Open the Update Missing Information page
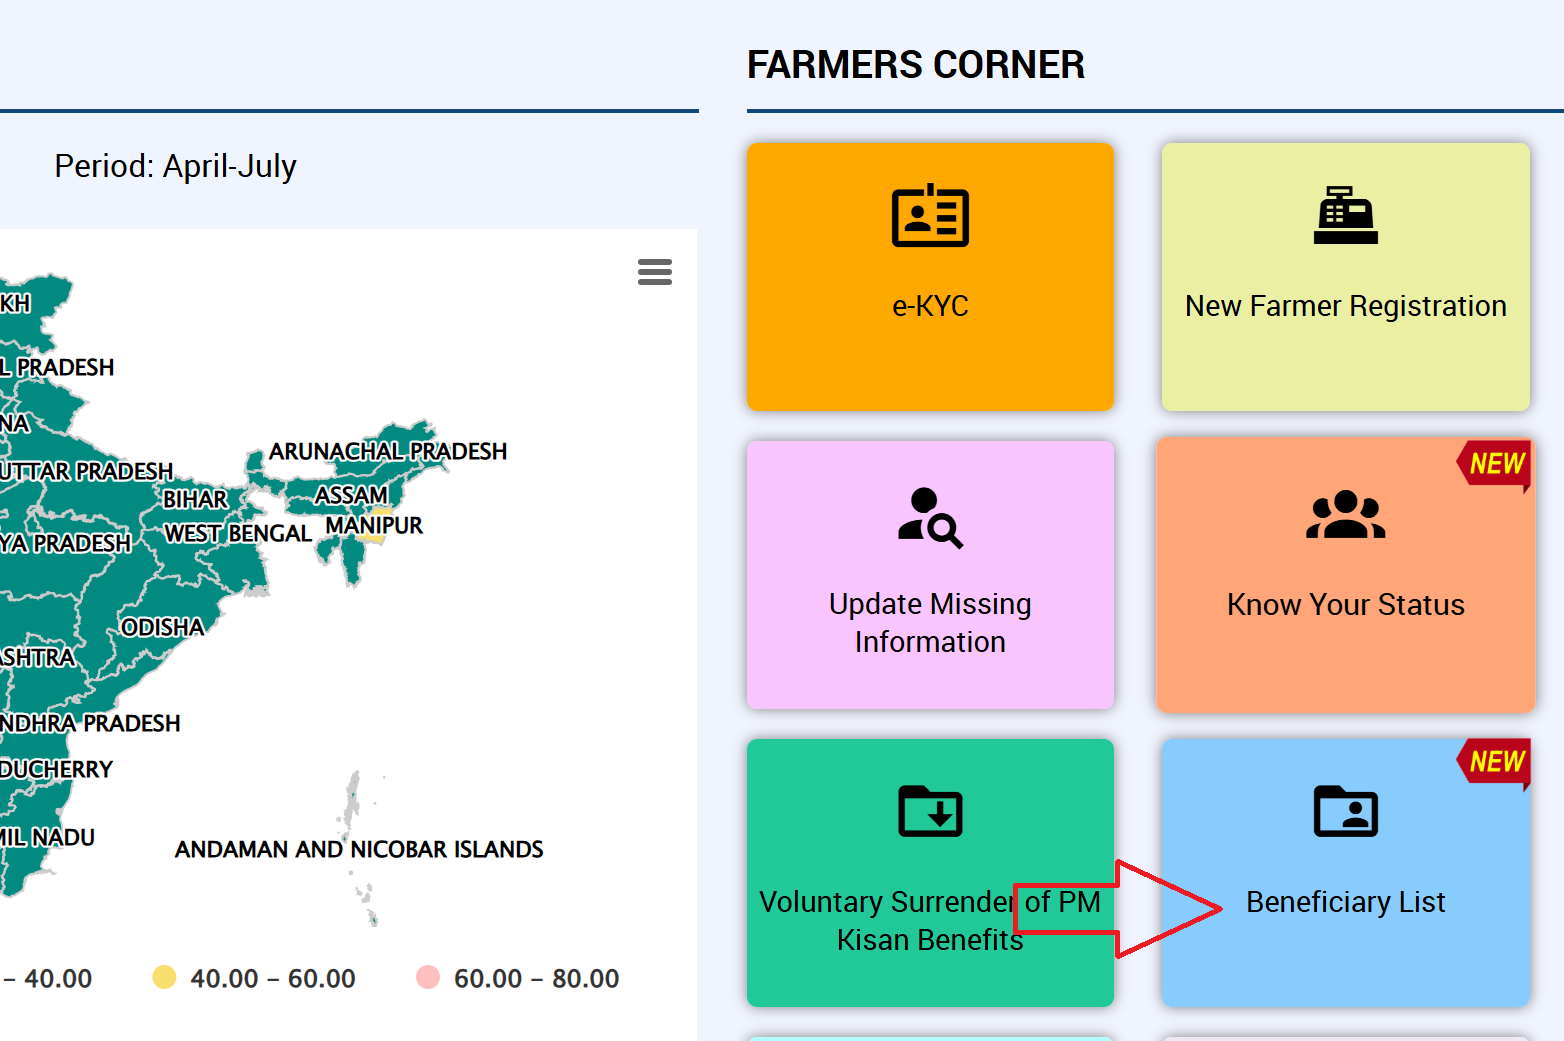 pos(929,622)
